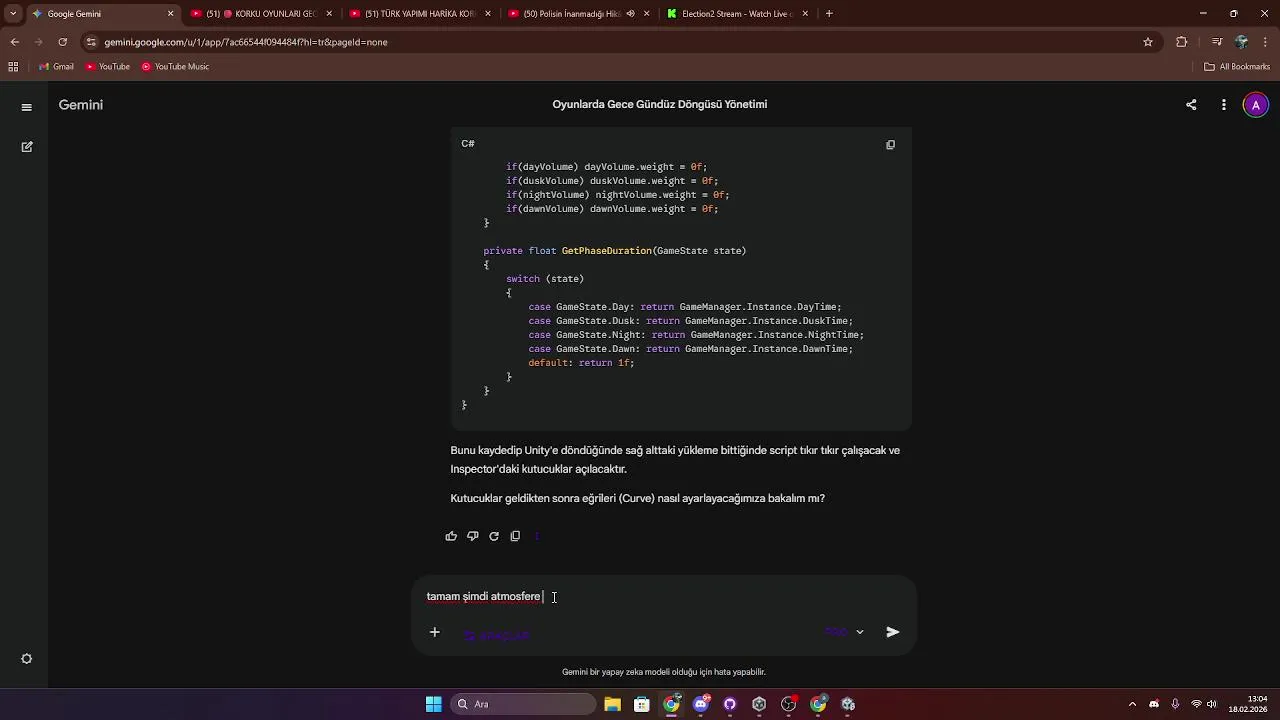The height and width of the screenshot is (720, 1280).
Task: Click the address bar URL
Action: [246, 42]
